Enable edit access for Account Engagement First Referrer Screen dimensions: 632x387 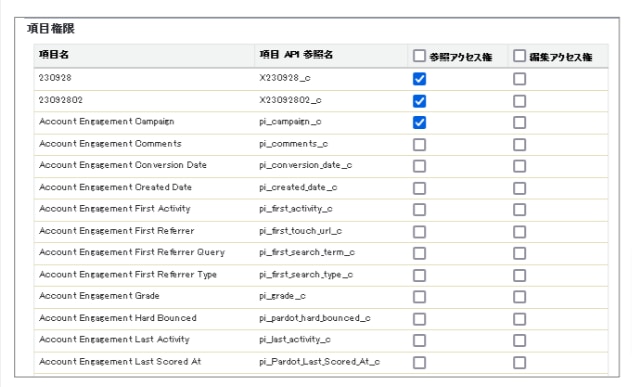tap(520, 231)
